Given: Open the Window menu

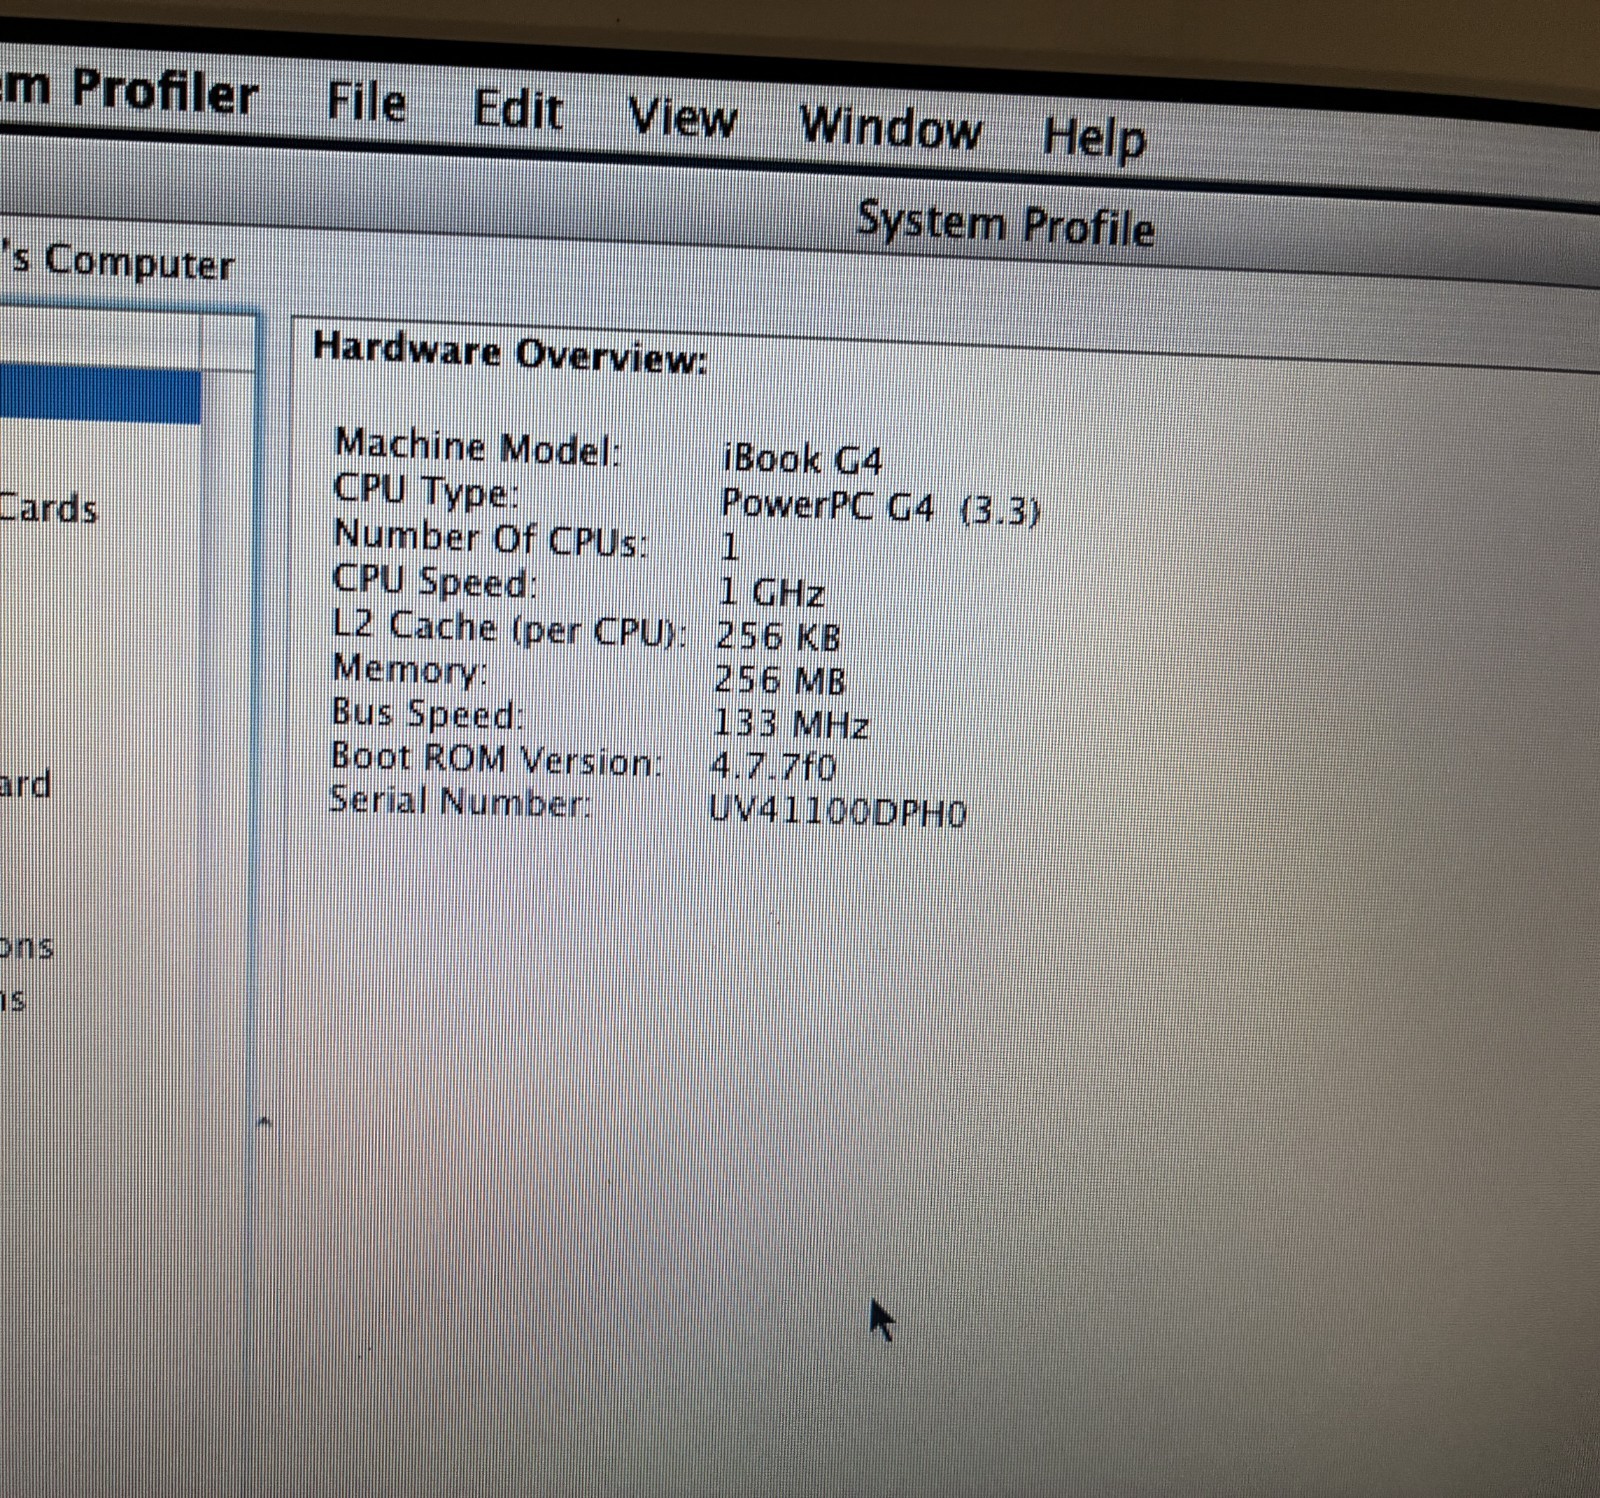Looking at the screenshot, I should (890, 128).
